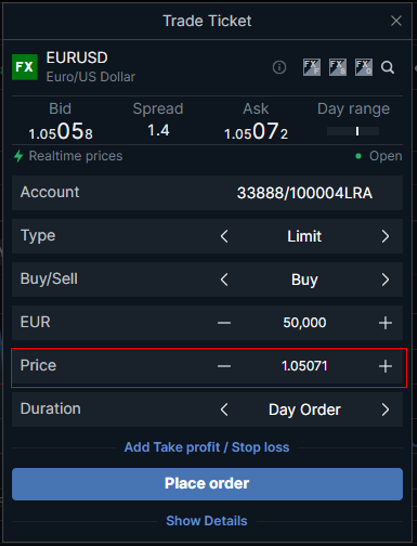This screenshot has height=546, width=417.
Task: Switch order Type to next option
Action: [x=385, y=236]
